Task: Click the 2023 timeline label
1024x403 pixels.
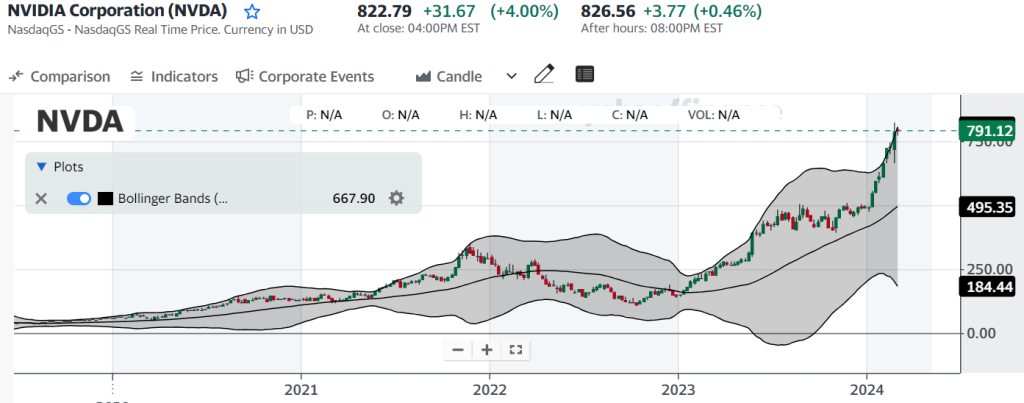Action: [679, 390]
